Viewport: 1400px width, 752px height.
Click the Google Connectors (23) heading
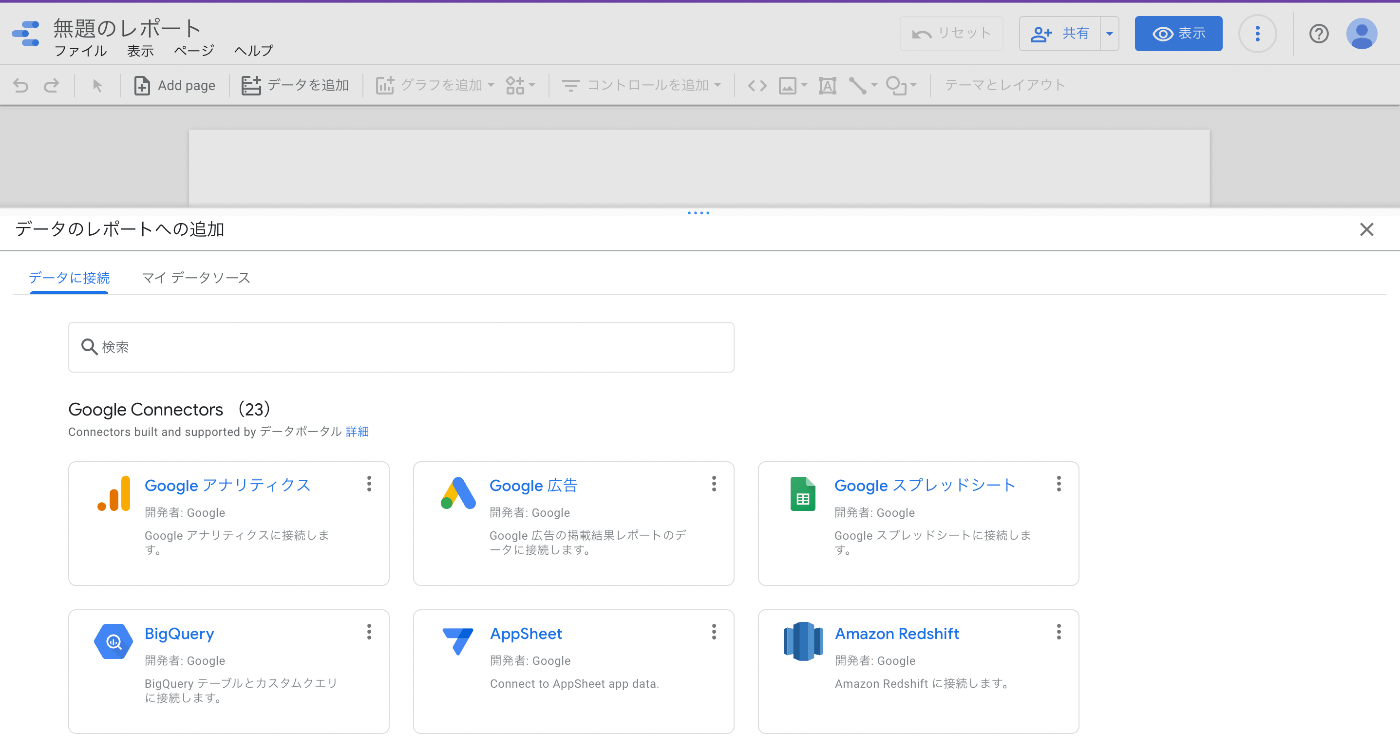click(171, 410)
